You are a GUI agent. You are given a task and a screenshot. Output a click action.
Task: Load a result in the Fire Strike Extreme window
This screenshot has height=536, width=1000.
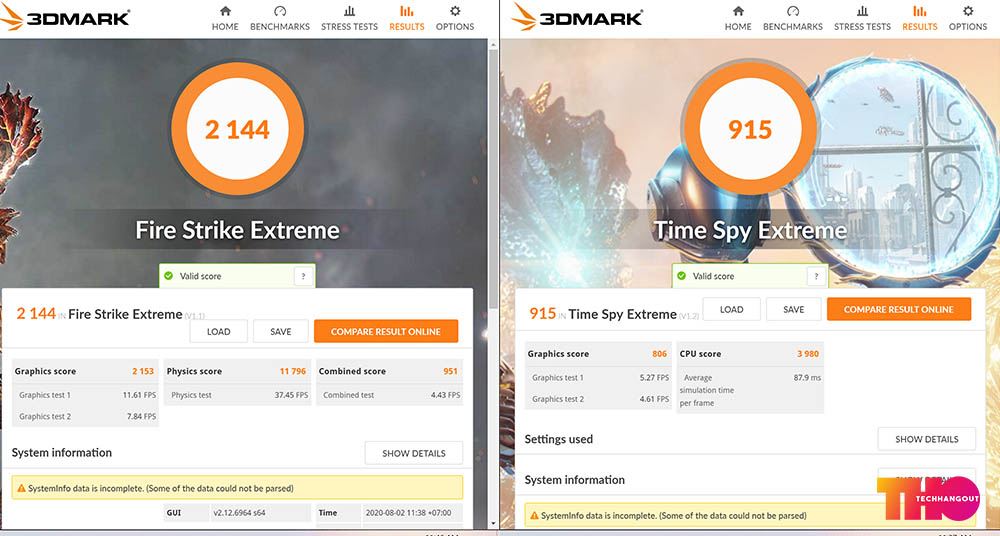coord(219,331)
